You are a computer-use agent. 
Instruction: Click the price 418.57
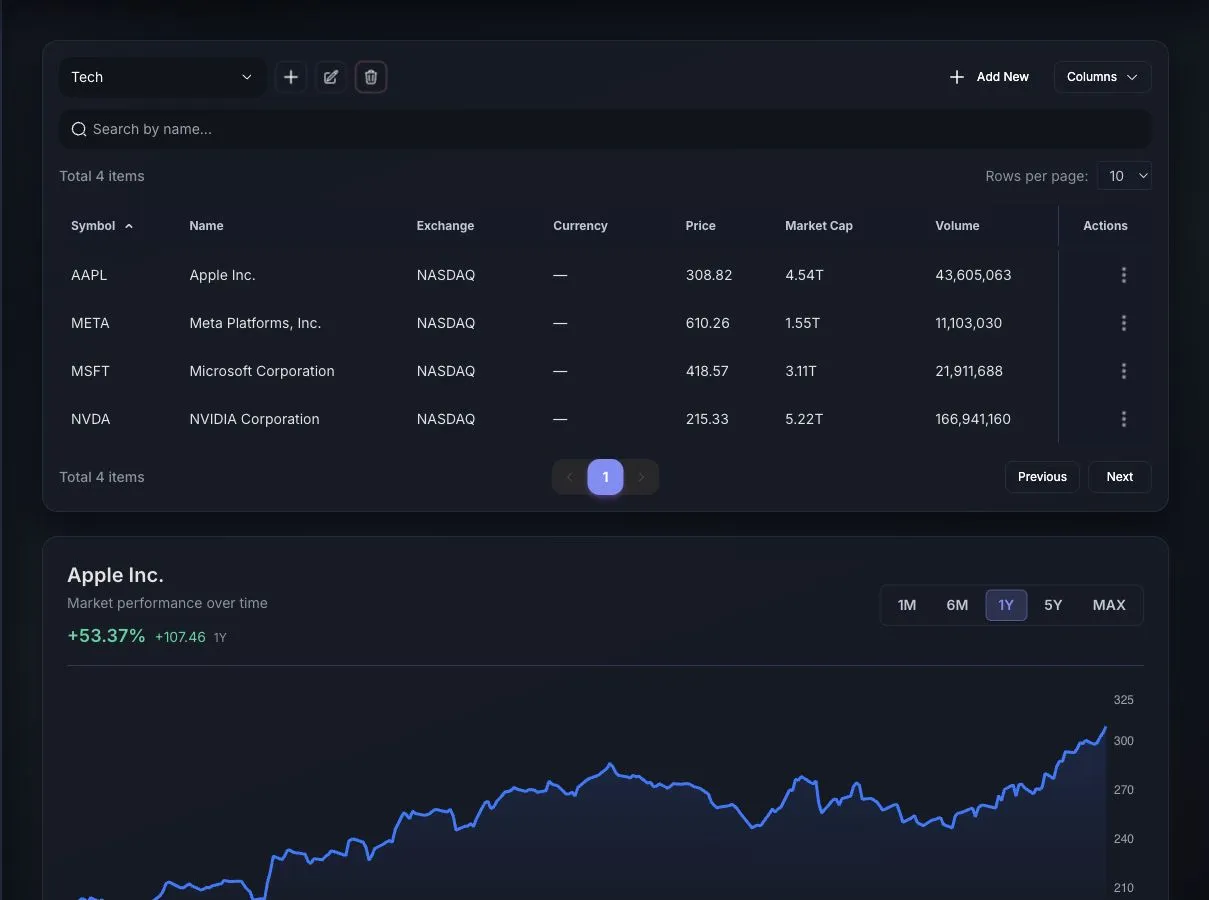point(707,371)
